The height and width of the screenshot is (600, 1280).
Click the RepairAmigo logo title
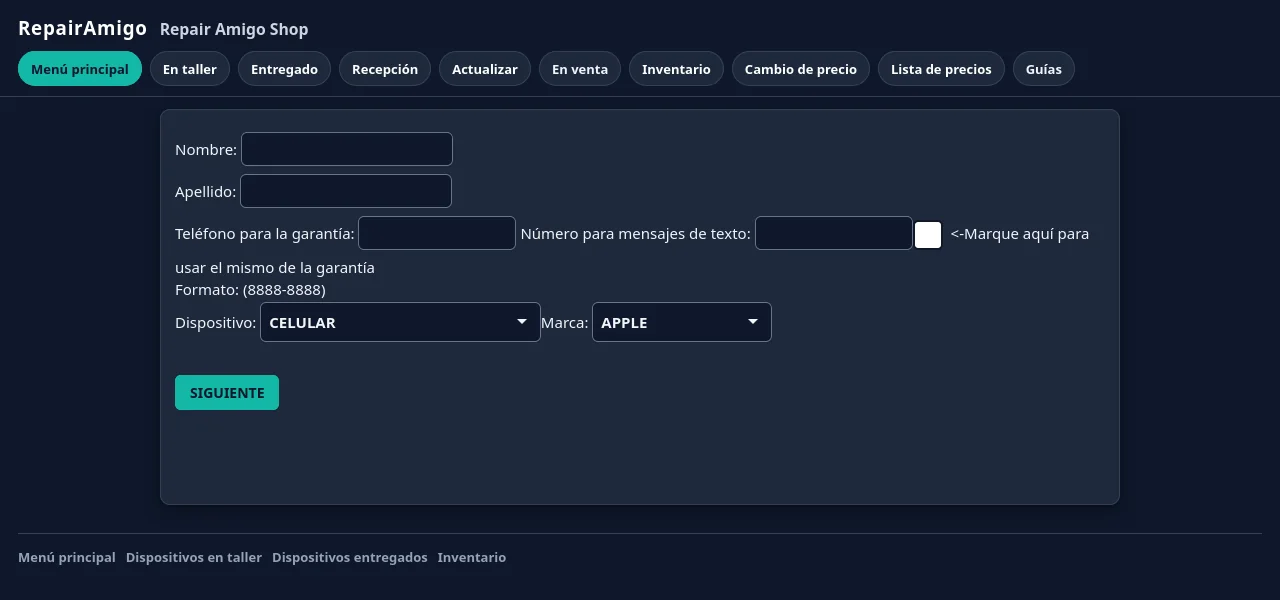click(x=83, y=28)
